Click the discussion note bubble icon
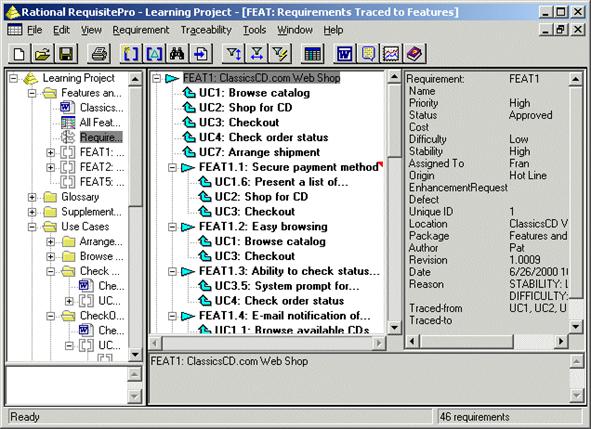 click(368, 54)
